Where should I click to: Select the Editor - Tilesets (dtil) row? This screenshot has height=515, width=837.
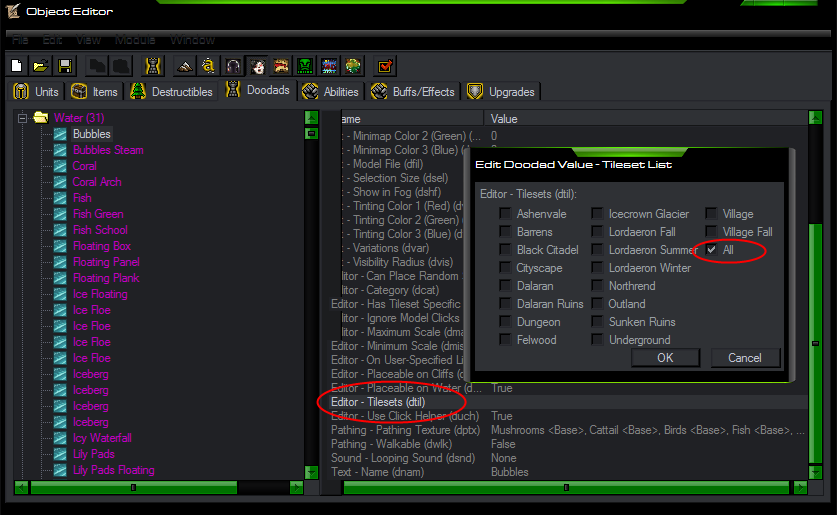567,402
